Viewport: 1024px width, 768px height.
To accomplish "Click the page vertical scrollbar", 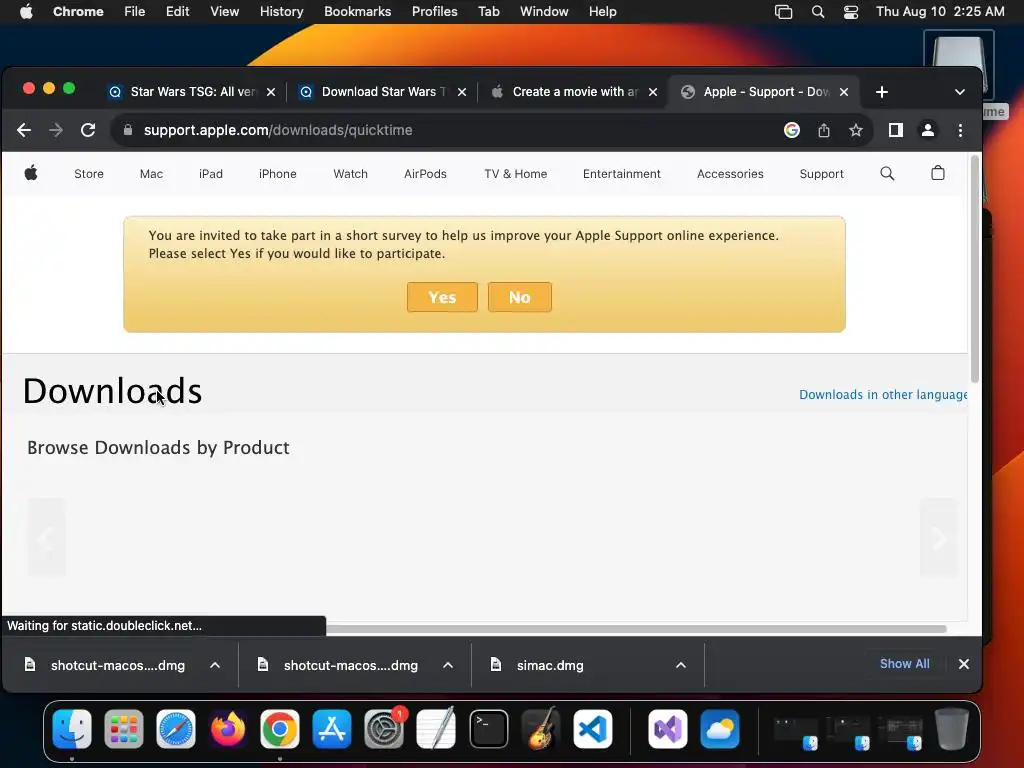I will tap(974, 269).
